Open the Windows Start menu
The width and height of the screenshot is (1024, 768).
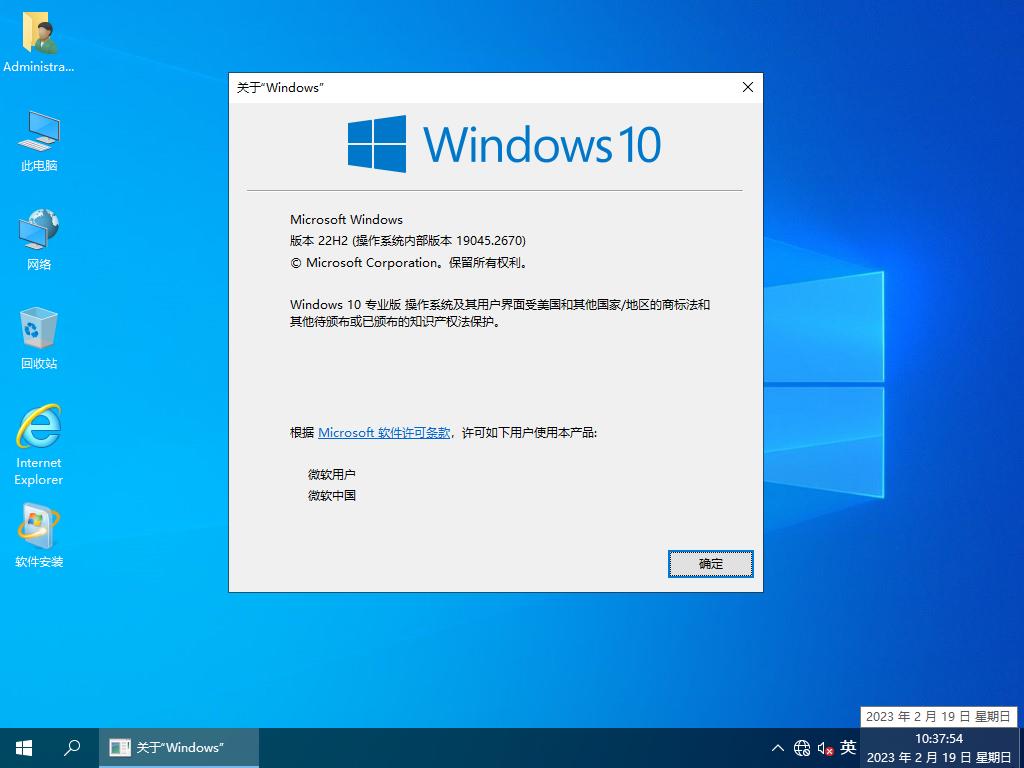coord(24,747)
